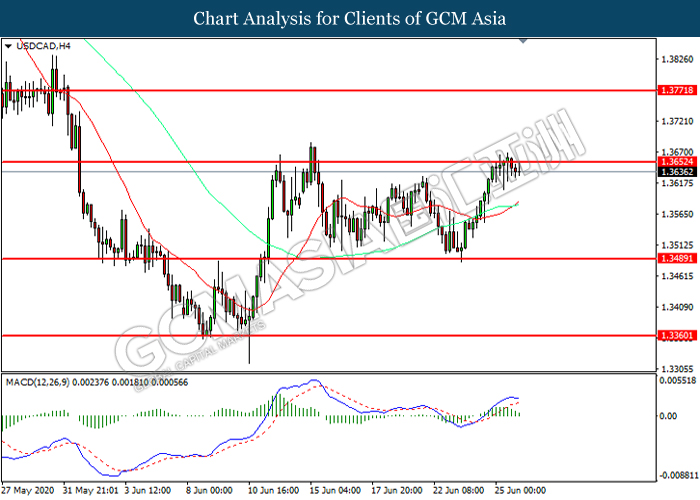The width and height of the screenshot is (700, 500).
Task: Select the horizontal line at 1.33601
Action: point(329,335)
